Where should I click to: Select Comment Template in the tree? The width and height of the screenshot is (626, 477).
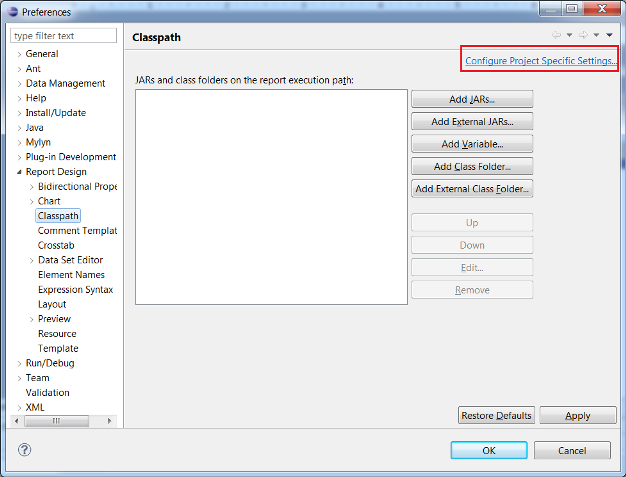77,231
